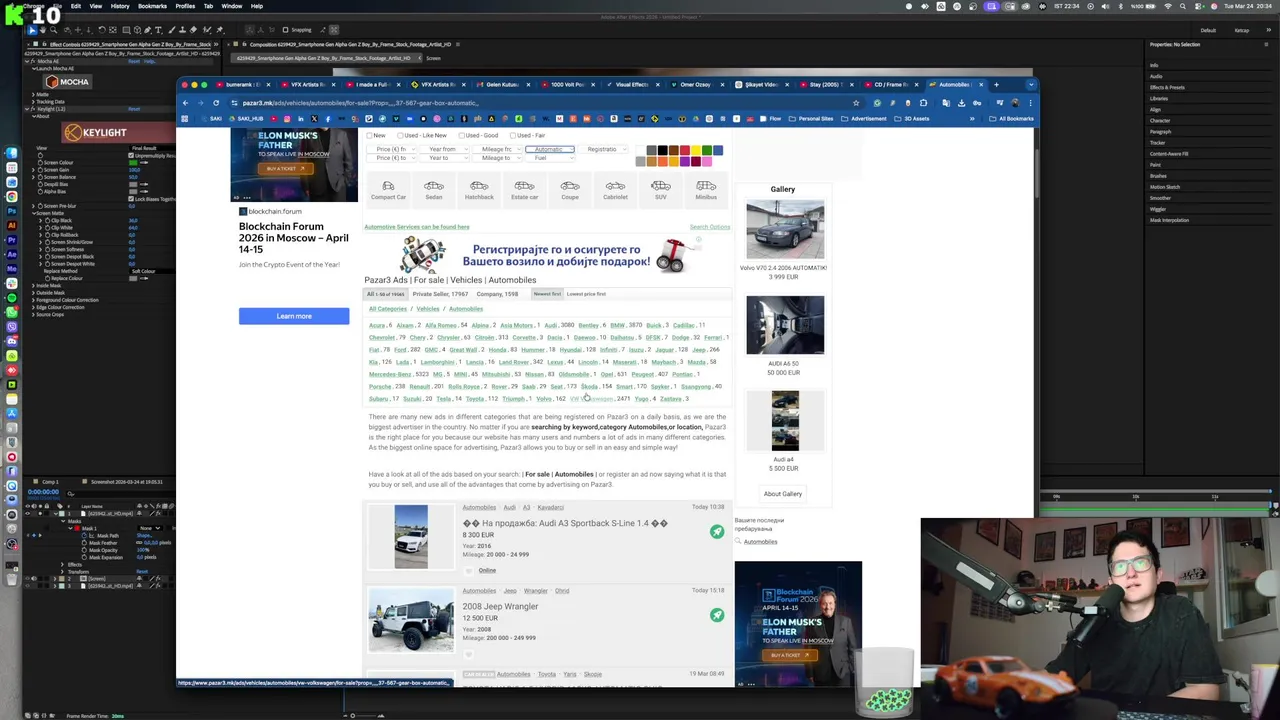Open the Year to dropdown
The image size is (1280, 720).
click(443, 158)
